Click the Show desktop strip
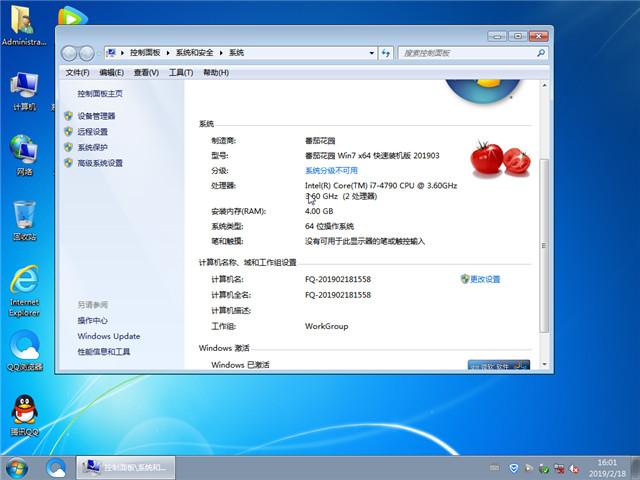Image resolution: width=640 pixels, height=480 pixels. click(636, 468)
